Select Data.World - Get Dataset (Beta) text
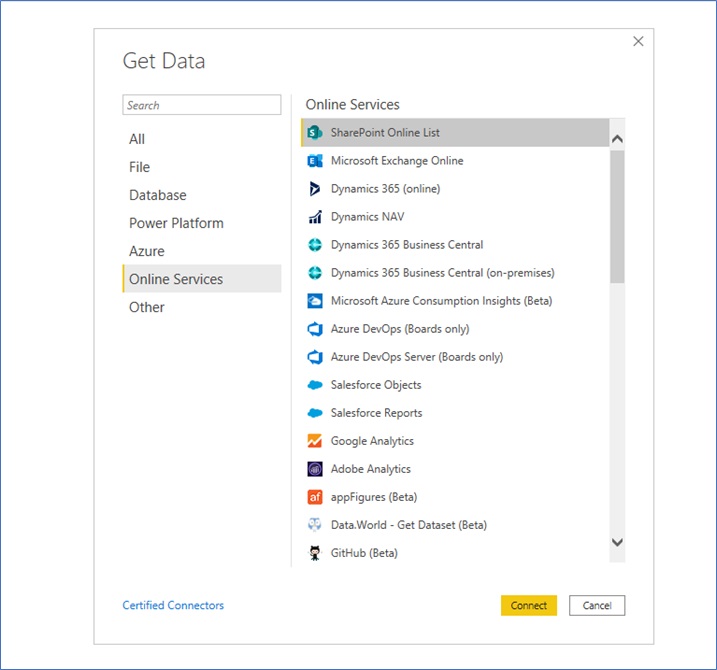Screen dimensions: 717x670 (409, 525)
